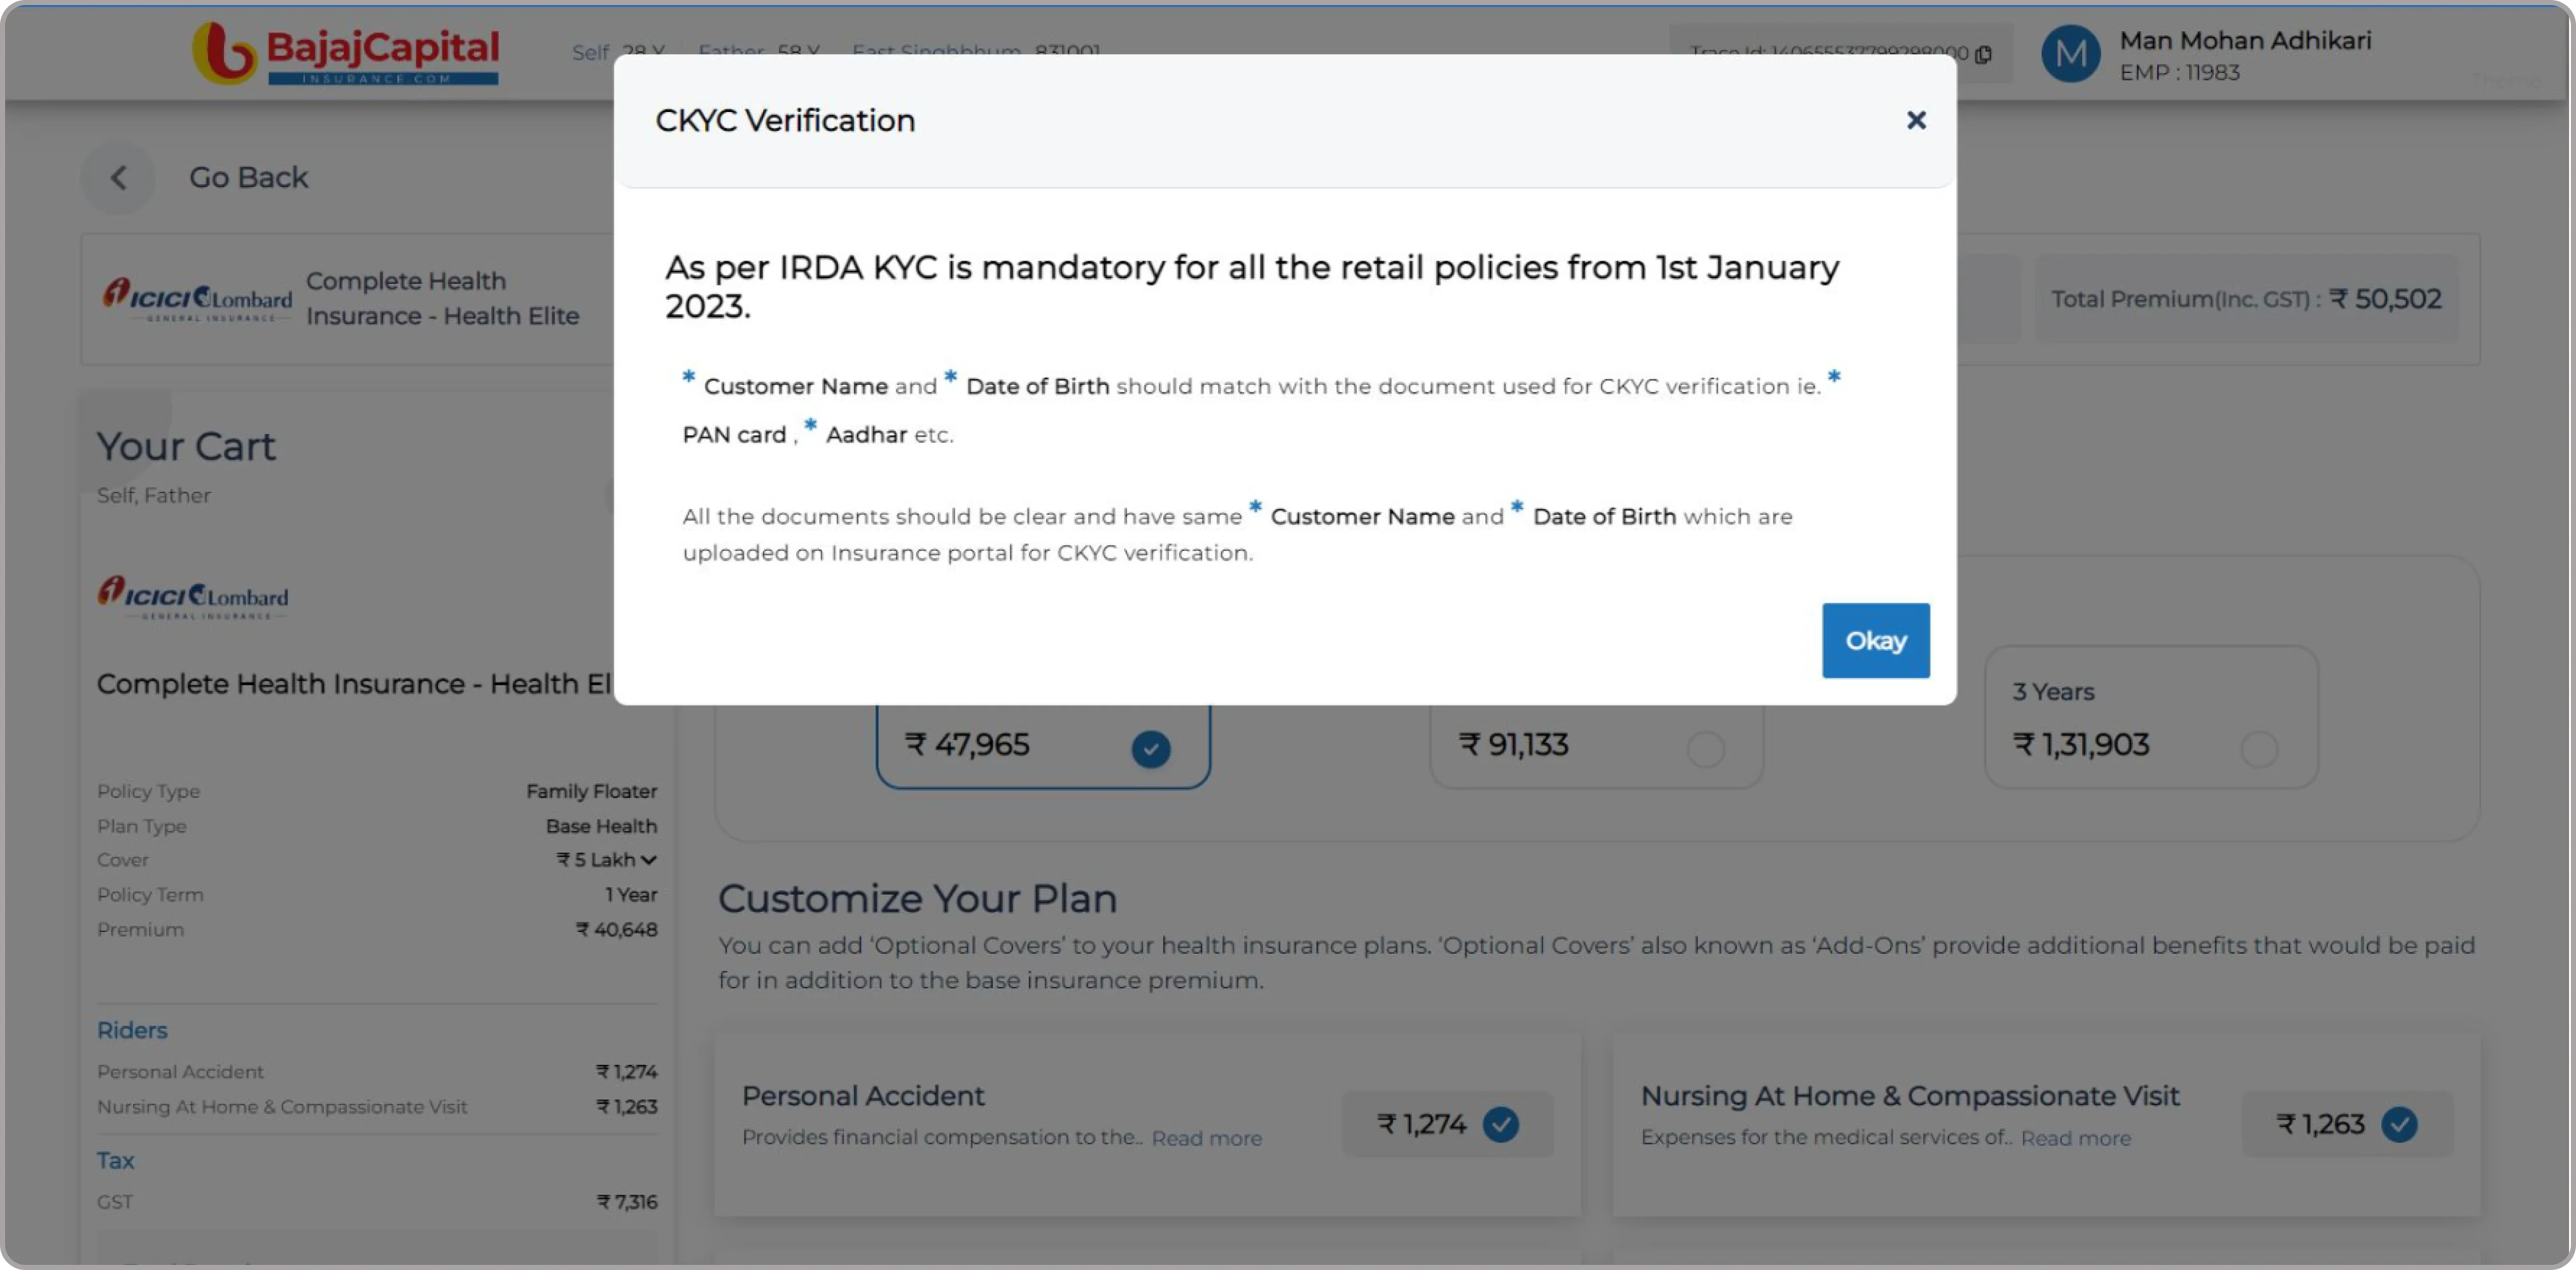Image resolution: width=2576 pixels, height=1270 pixels.
Task: Click the Go Back label
Action: (x=248, y=178)
